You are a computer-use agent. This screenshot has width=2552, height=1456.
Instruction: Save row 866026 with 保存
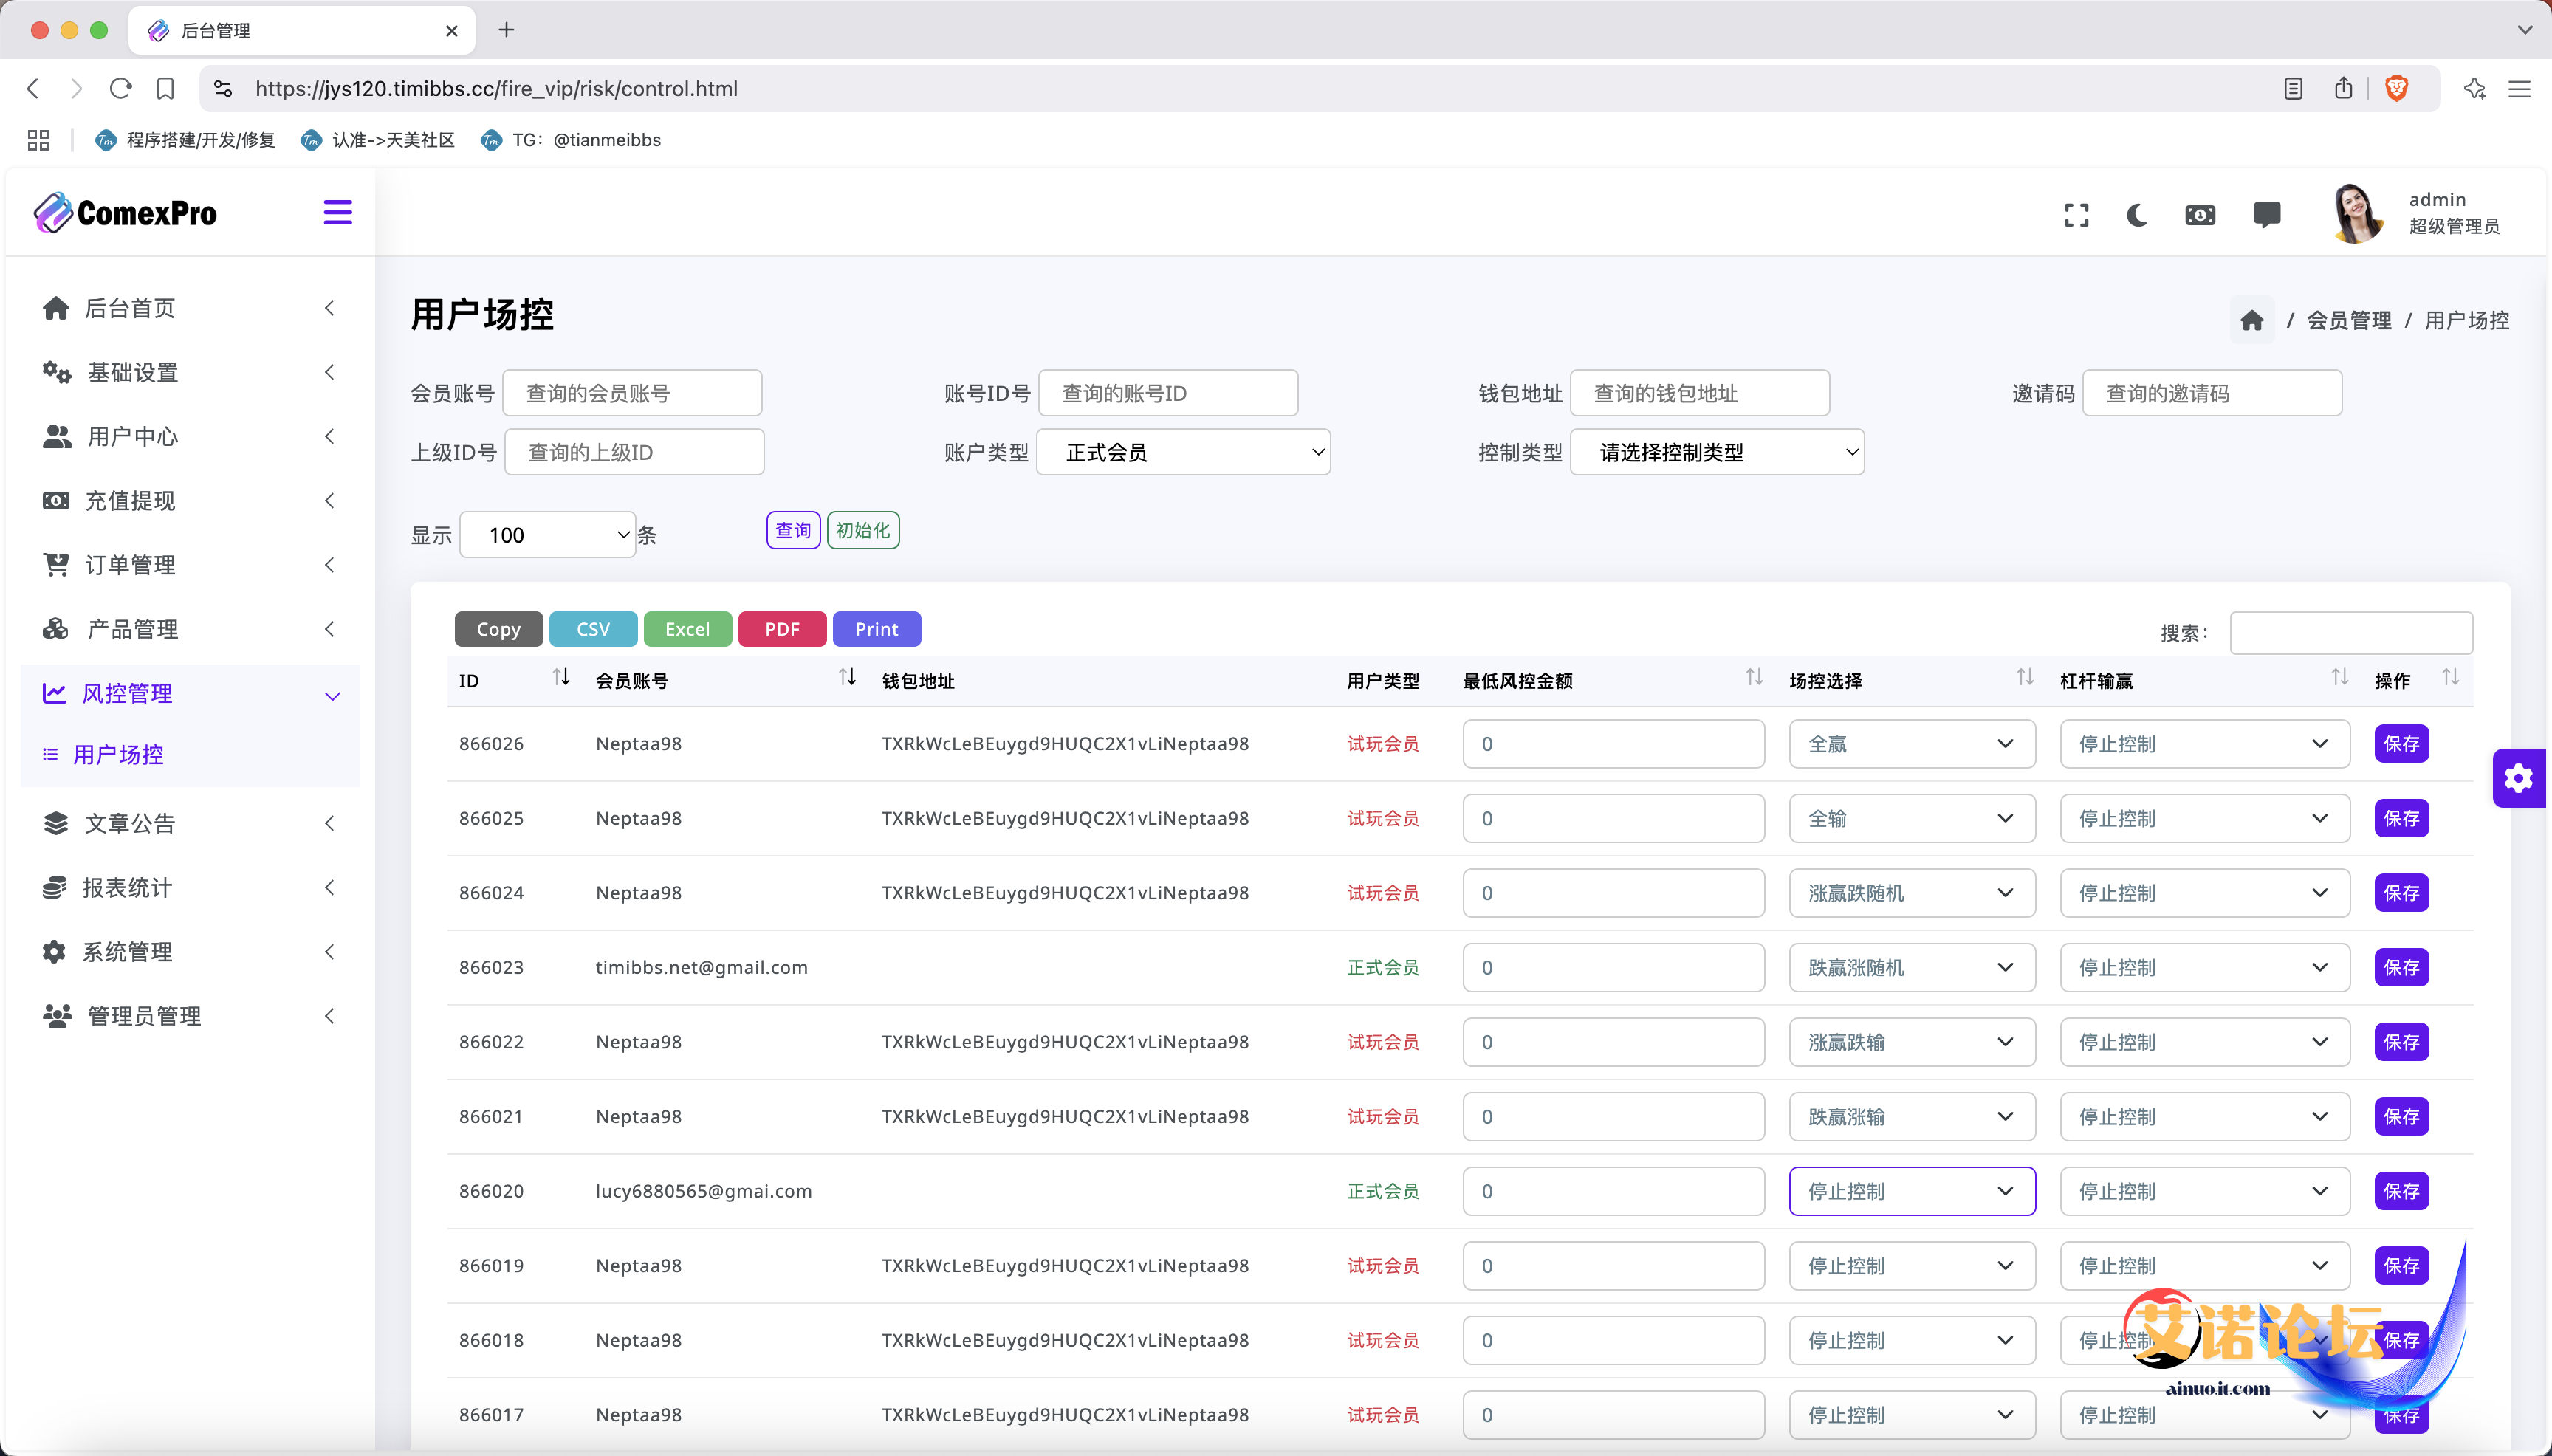coord(2401,744)
